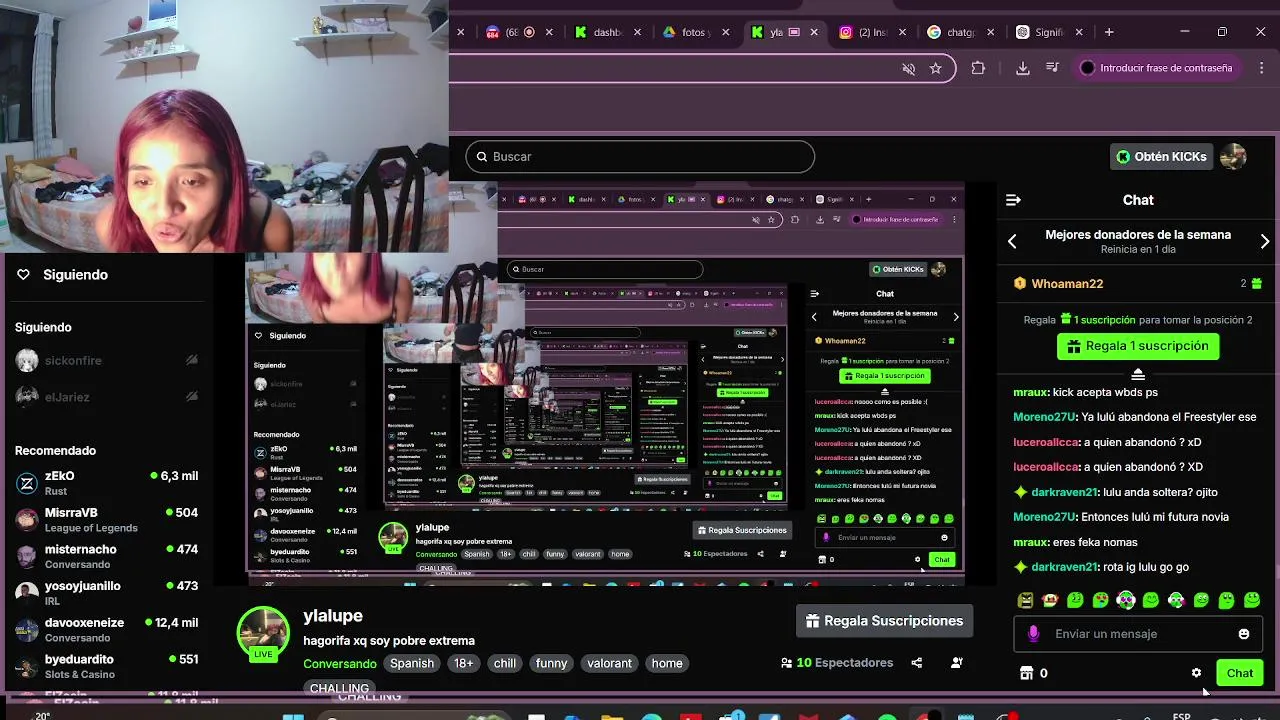1280x720 pixels.
Task: Go to next leaderboard with right chevron
Action: coord(1265,241)
